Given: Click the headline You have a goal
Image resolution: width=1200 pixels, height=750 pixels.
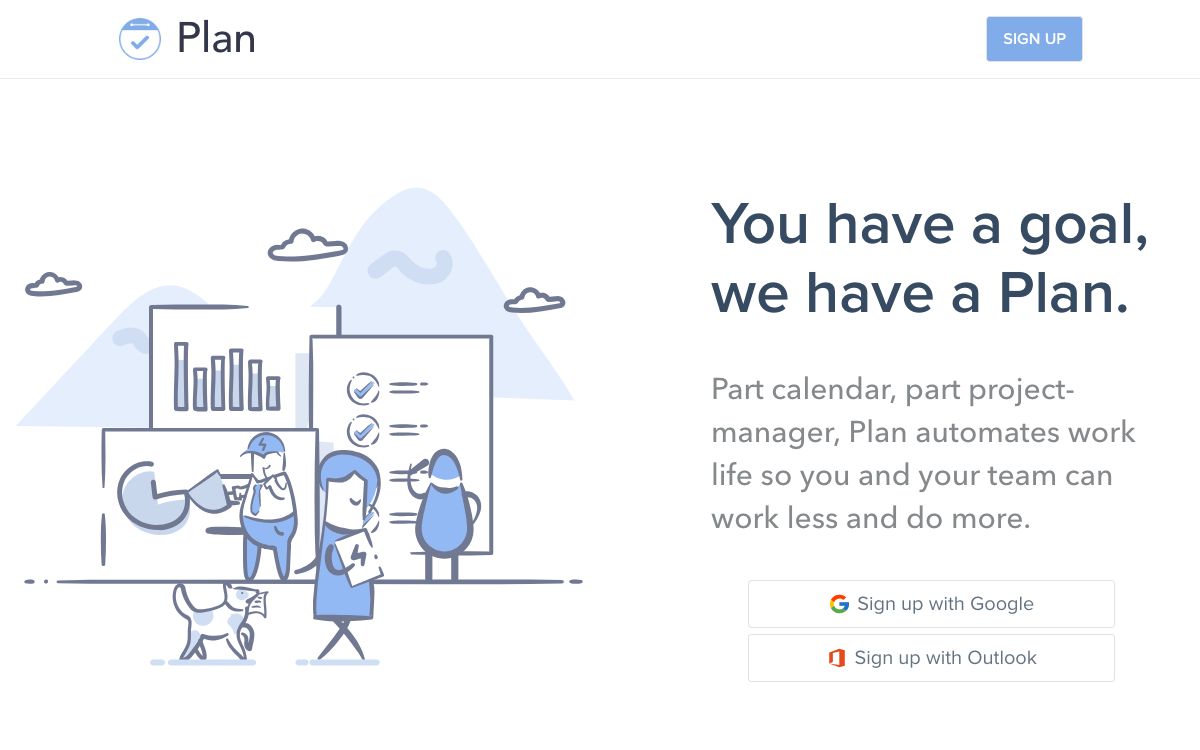Looking at the screenshot, I should click(928, 224).
